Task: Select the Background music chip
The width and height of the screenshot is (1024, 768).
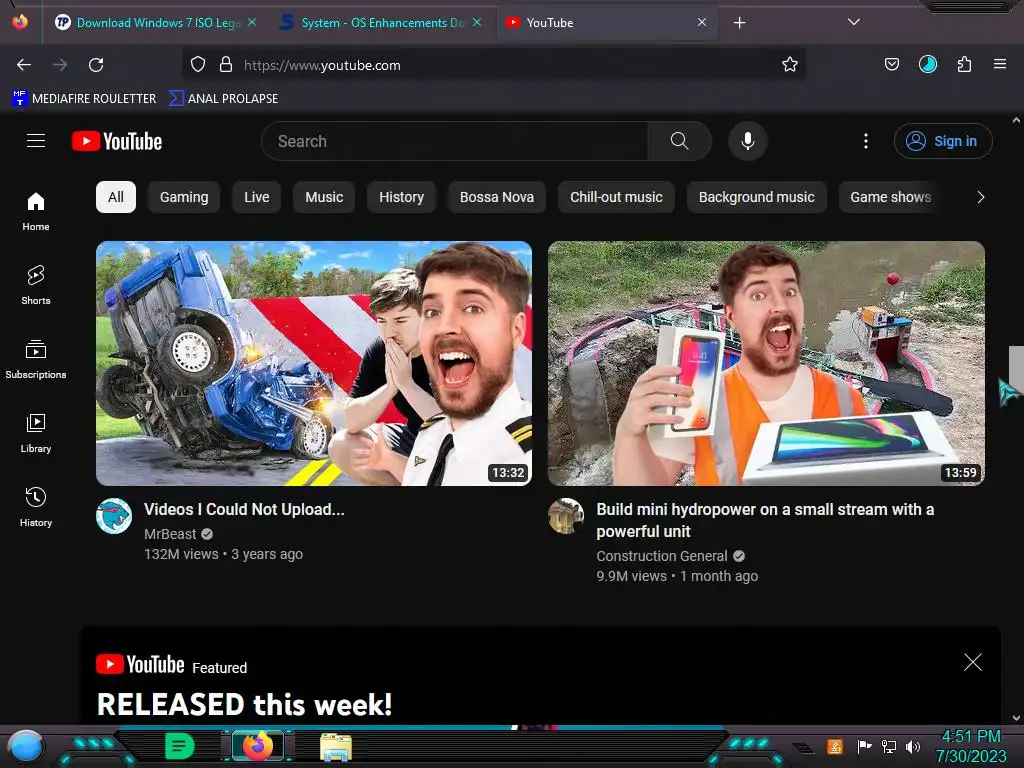Action: (757, 197)
